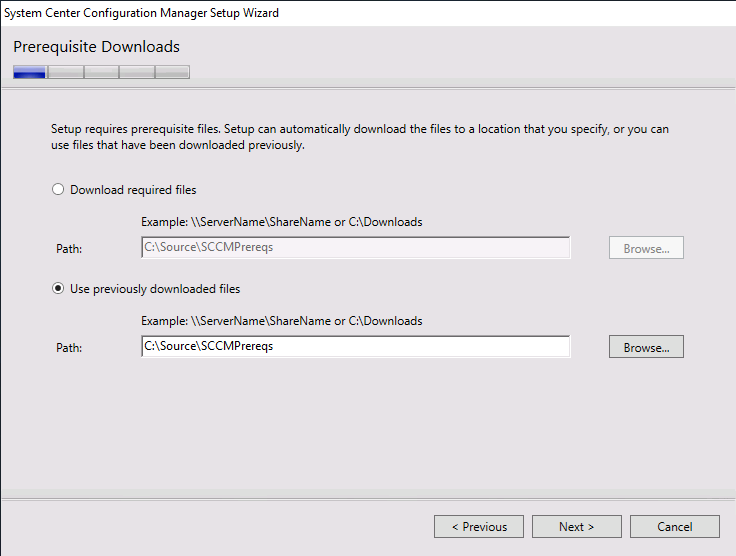Click the 'Setup requires prerequisite files' description
This screenshot has width=736, height=556.
[x=360, y=137]
